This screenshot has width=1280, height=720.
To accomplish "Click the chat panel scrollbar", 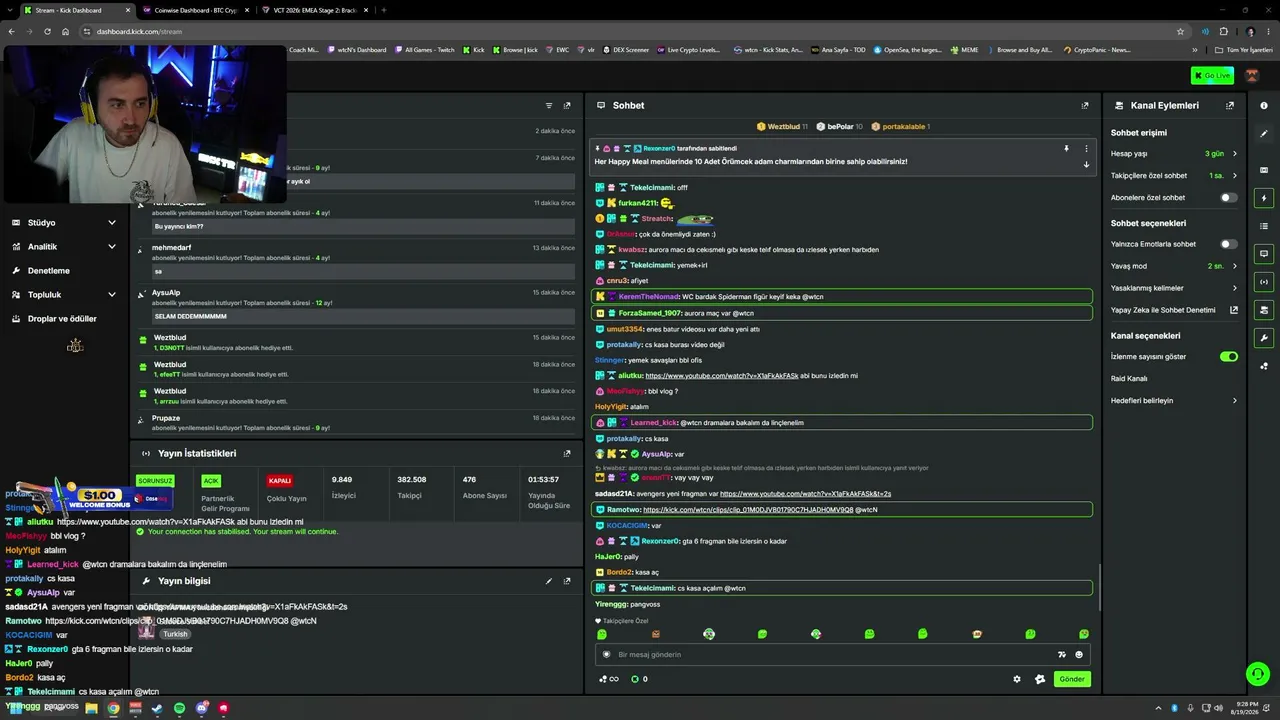I will [1099, 588].
